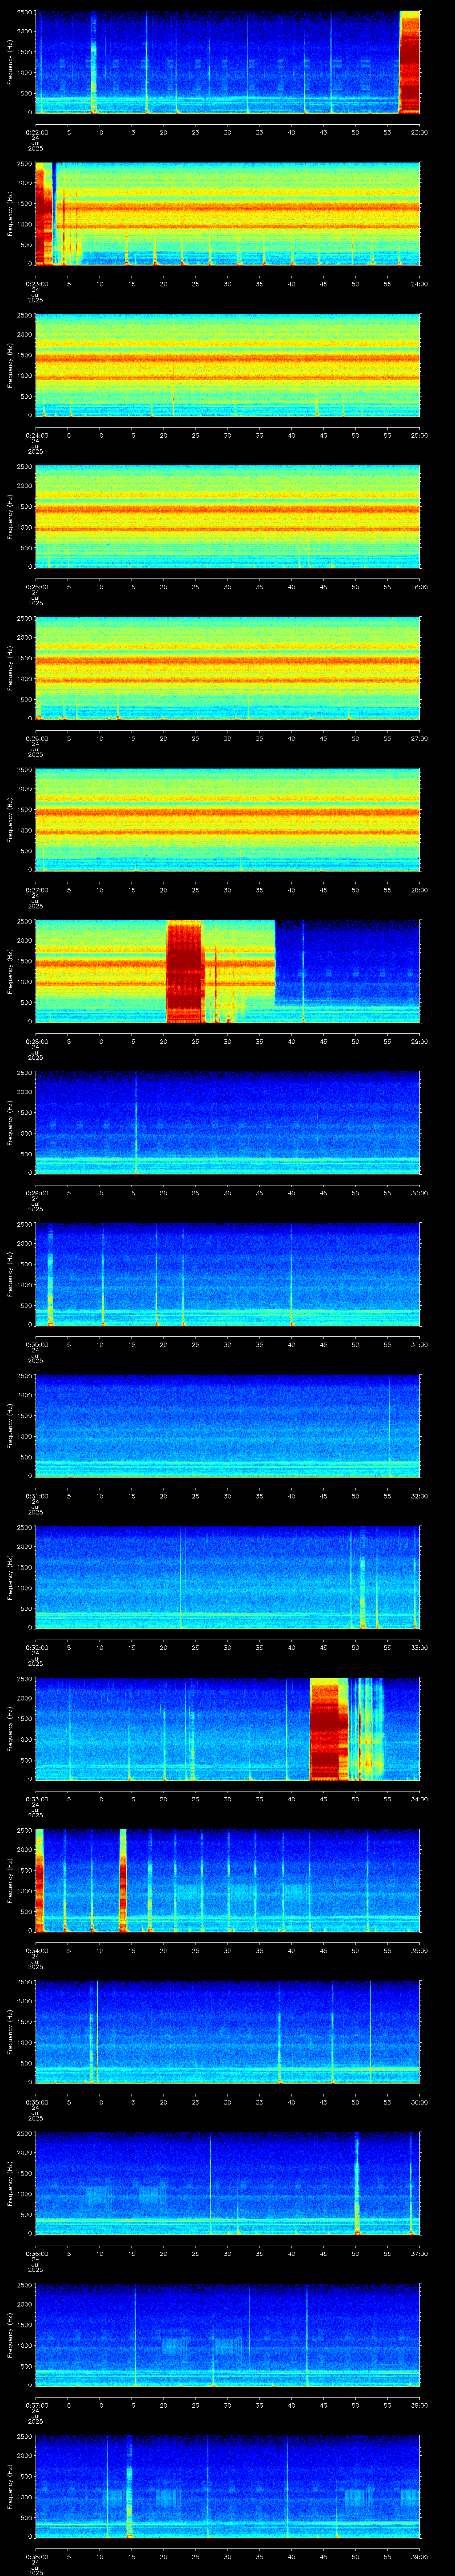Click the red burst at the end of the 0:22:00 spectrogram
Screen dimensions: 455x2576
[x=409, y=62]
